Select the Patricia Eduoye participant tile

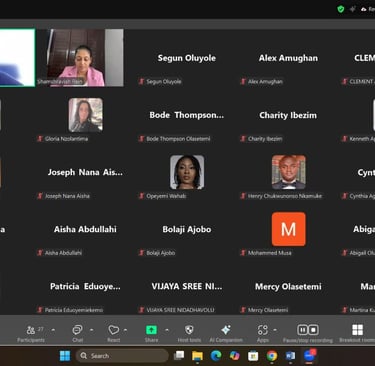[85, 286]
